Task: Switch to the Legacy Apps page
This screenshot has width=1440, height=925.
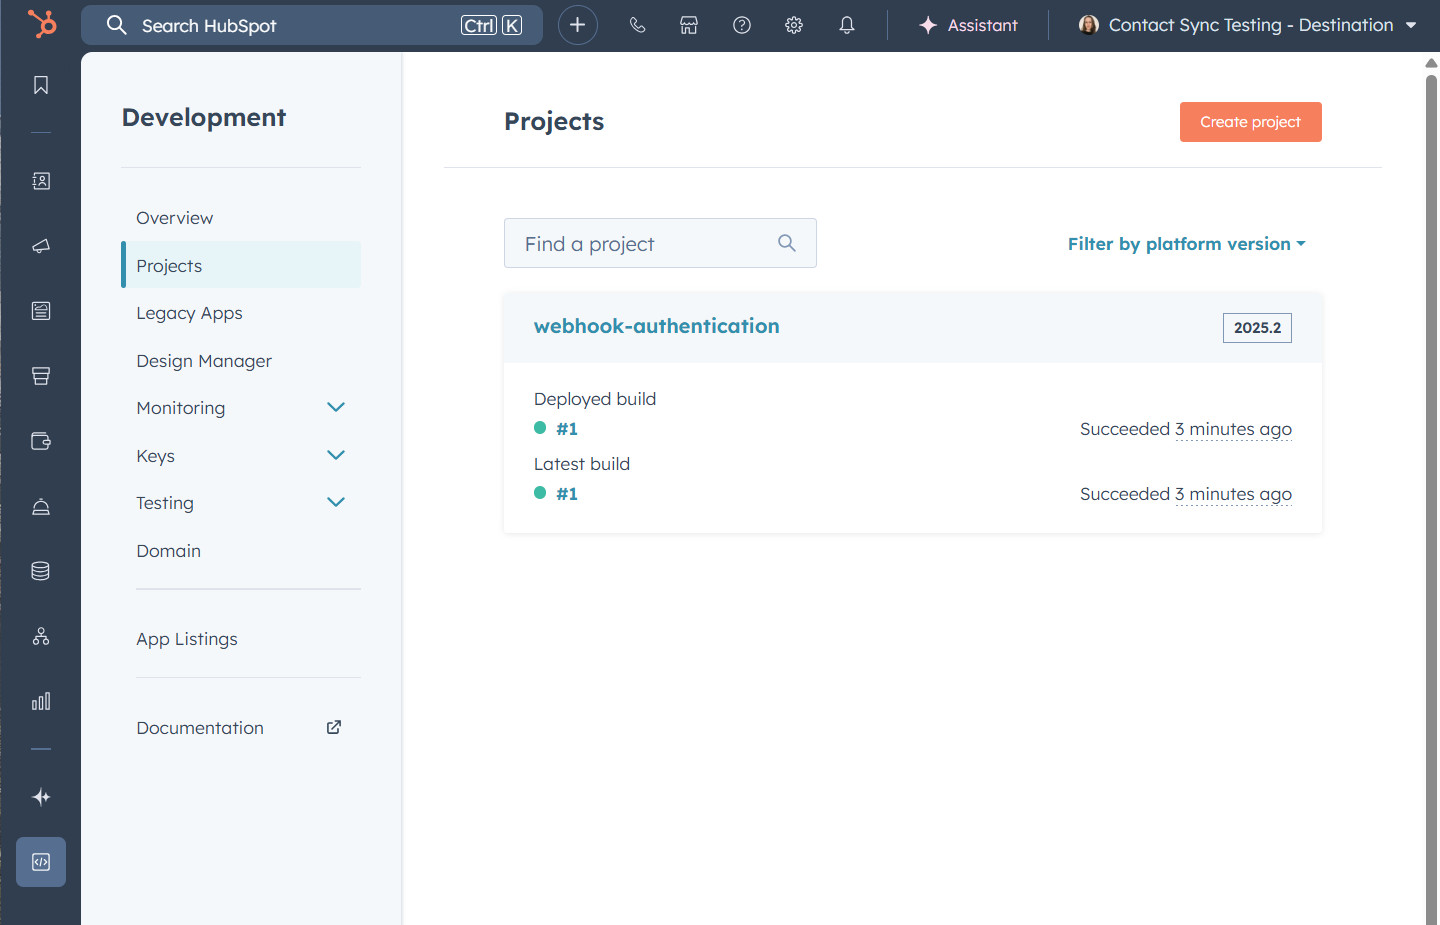Action: point(189,313)
